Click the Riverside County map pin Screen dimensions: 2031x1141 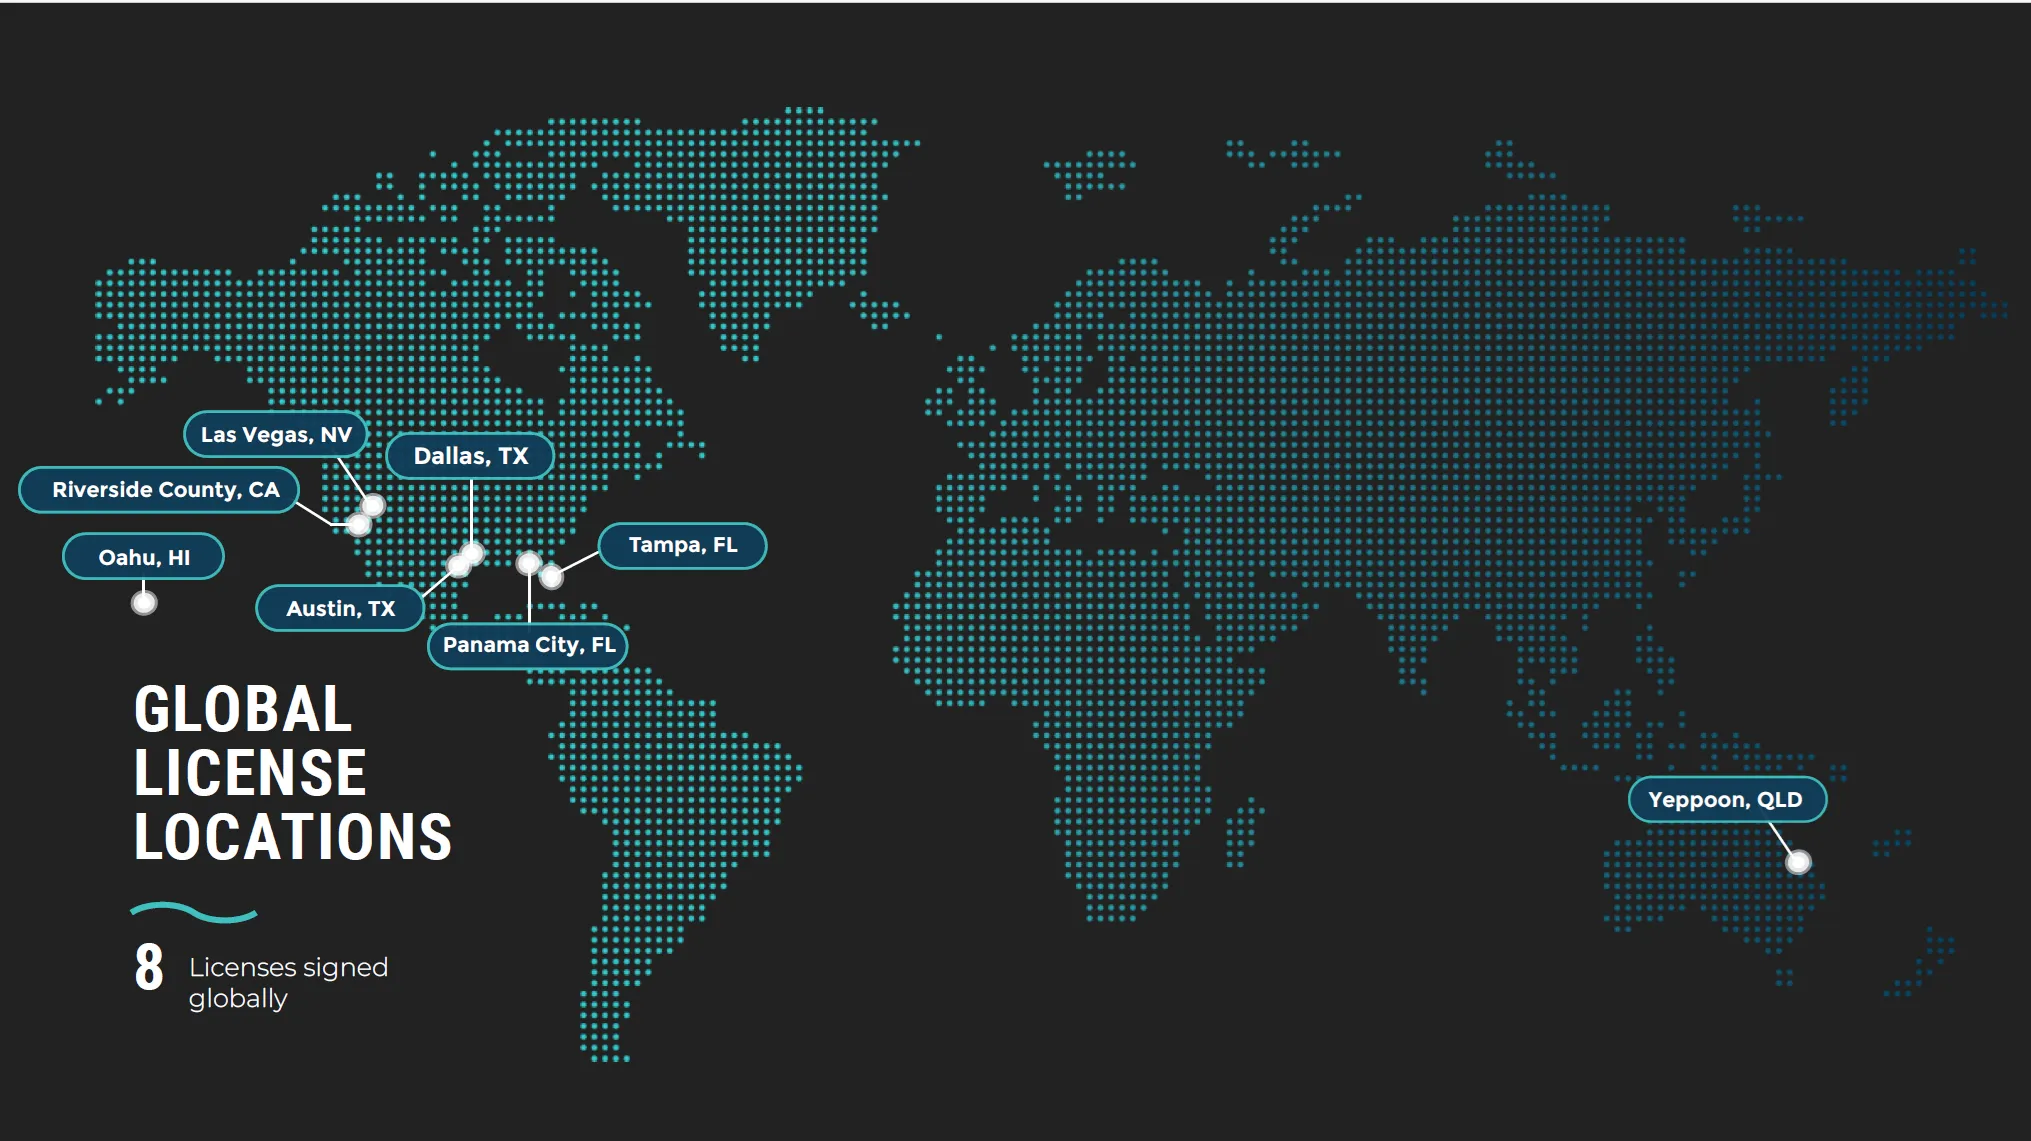point(359,524)
